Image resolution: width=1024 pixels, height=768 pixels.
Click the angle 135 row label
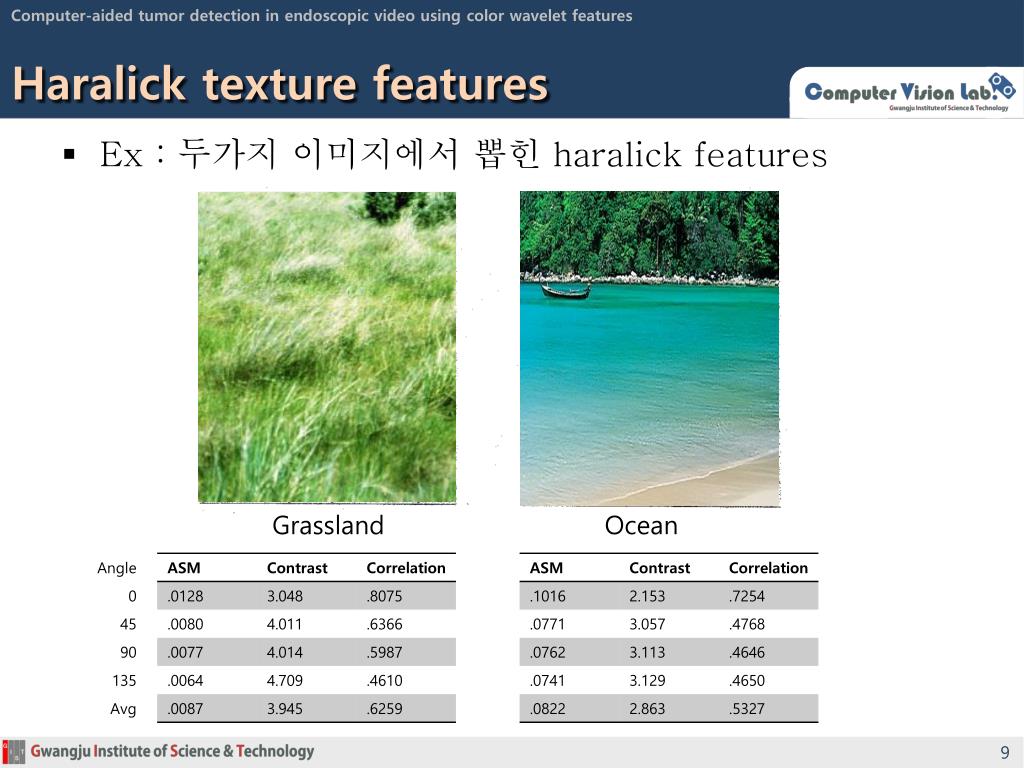tap(124, 680)
